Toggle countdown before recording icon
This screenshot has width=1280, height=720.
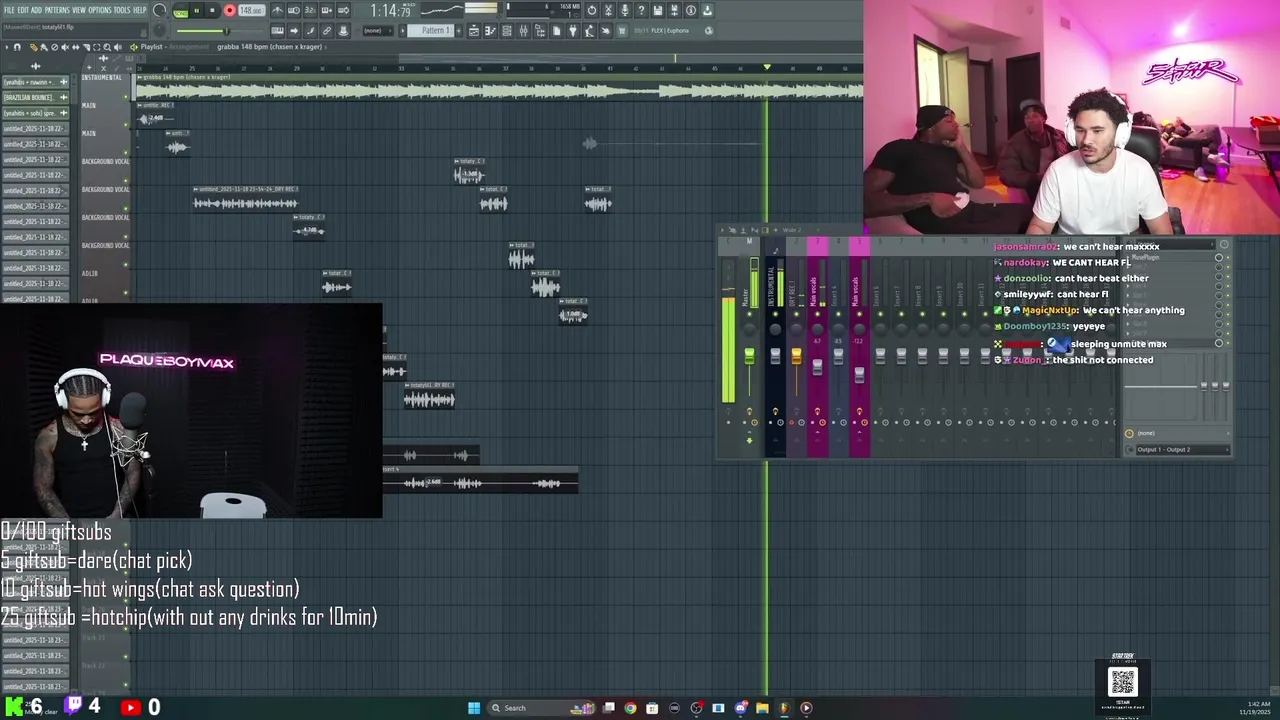click(309, 10)
